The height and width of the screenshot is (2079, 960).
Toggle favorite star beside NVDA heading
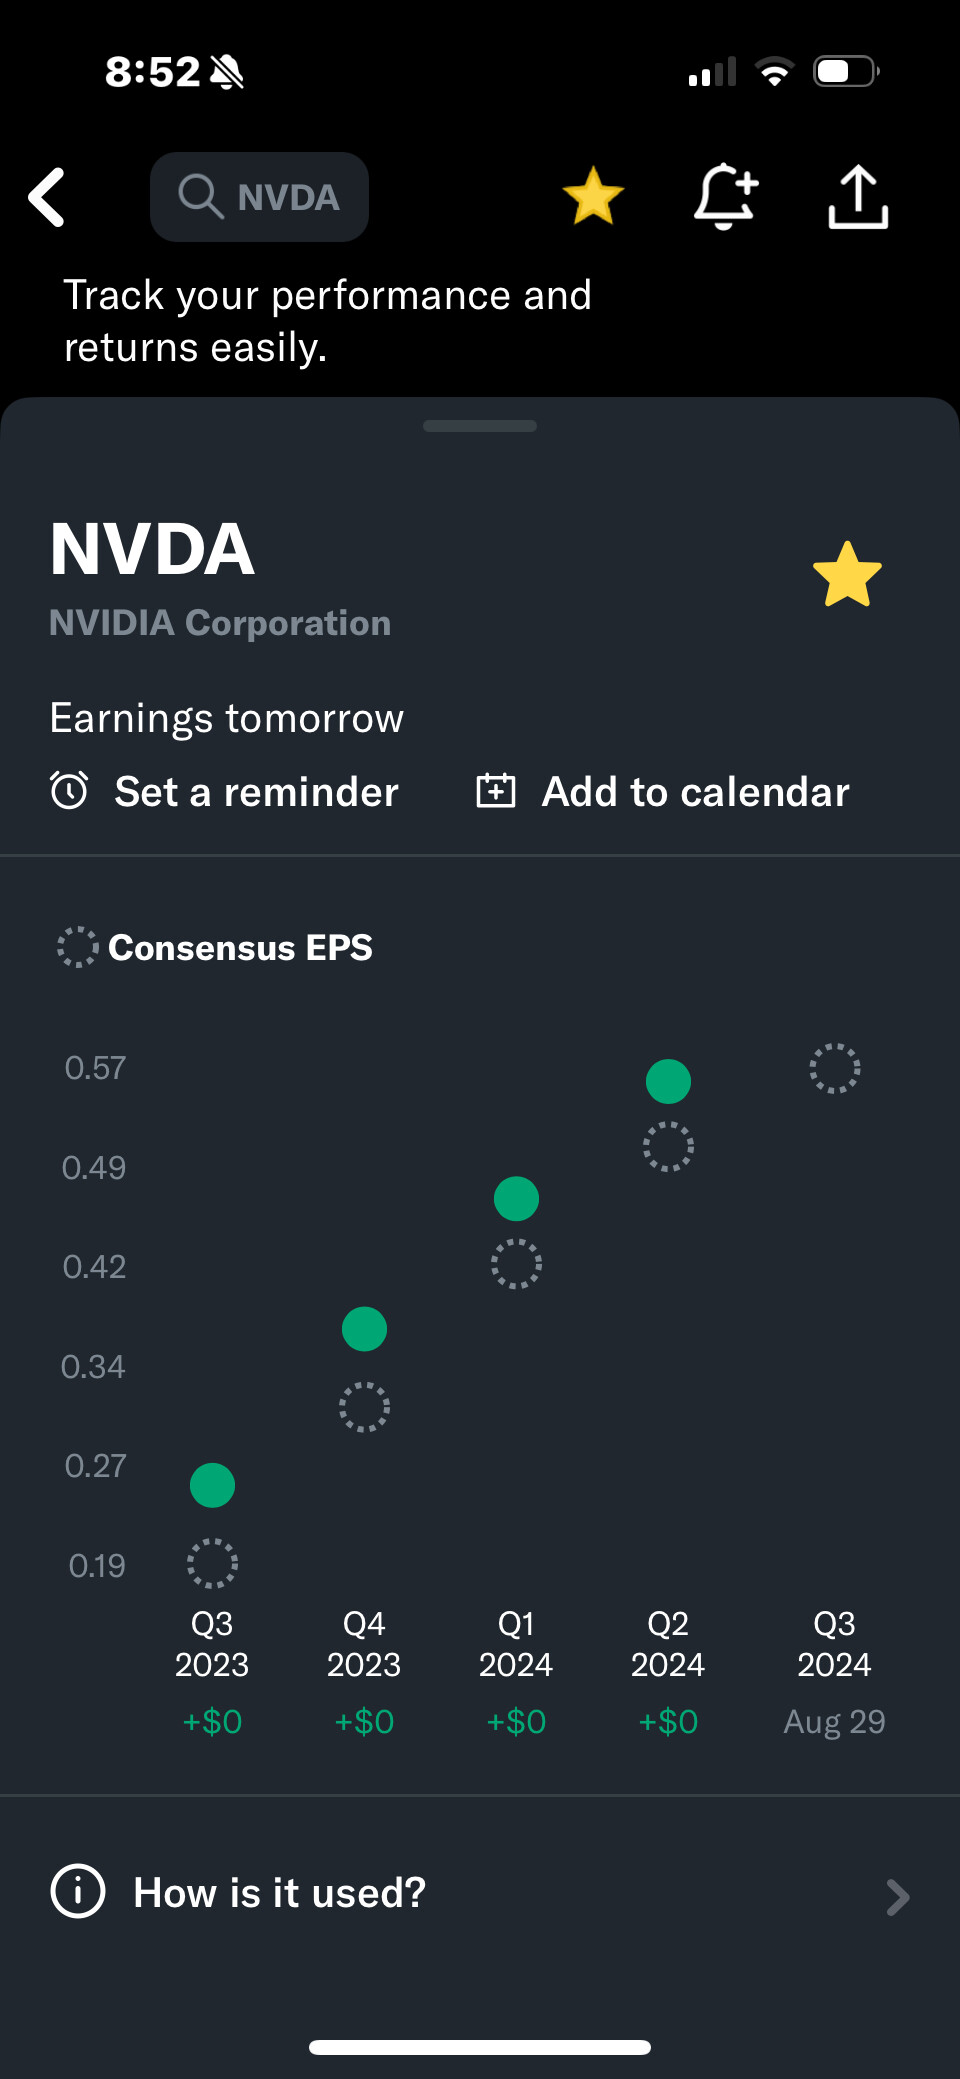coord(847,575)
